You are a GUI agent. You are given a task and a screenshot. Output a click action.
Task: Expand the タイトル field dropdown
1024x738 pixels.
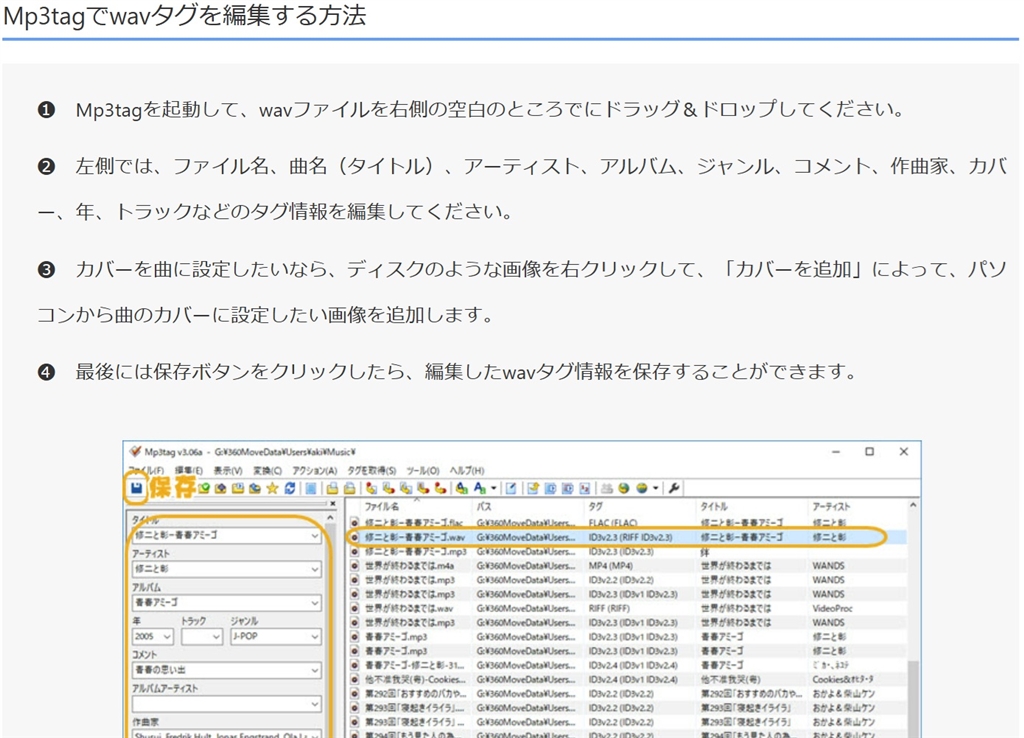[x=314, y=536]
